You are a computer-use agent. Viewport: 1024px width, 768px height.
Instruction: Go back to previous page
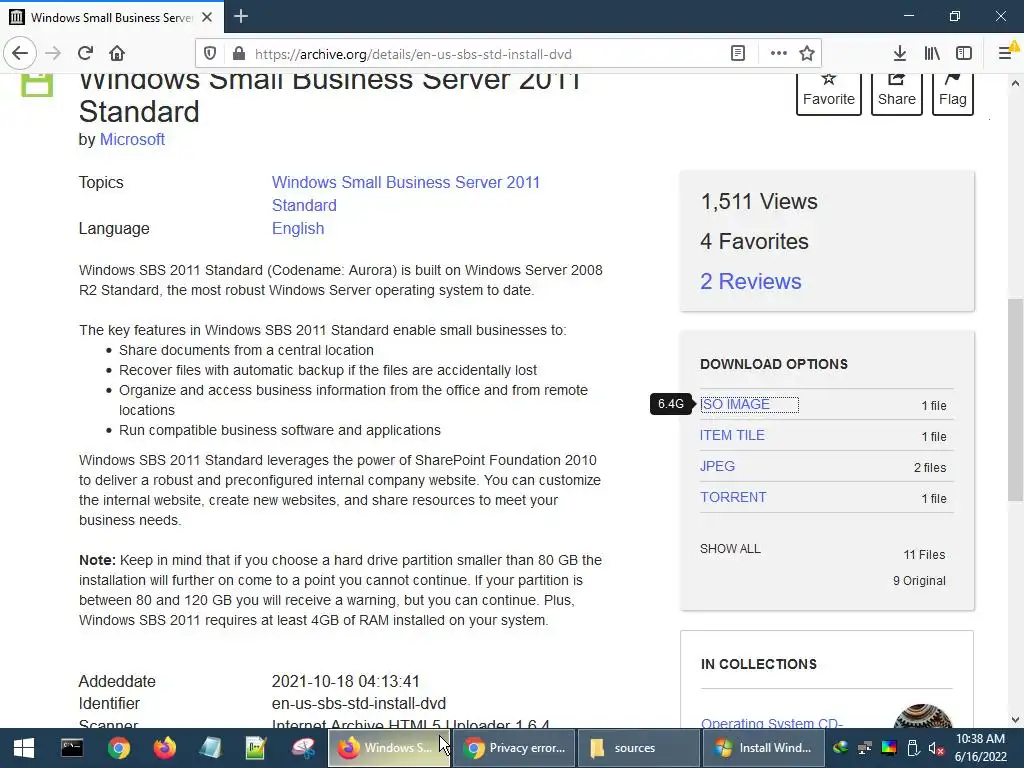[x=20, y=54]
